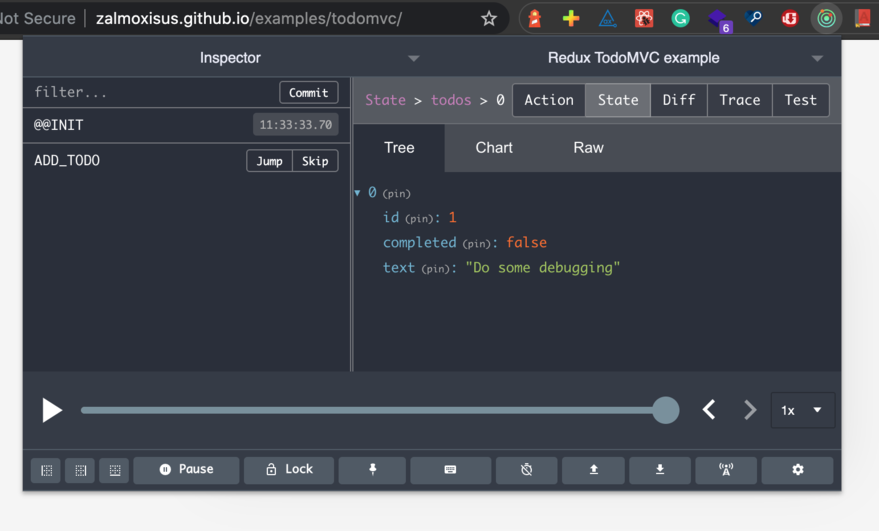
Task: Open the red book extension icon
Action: [x=862, y=19]
